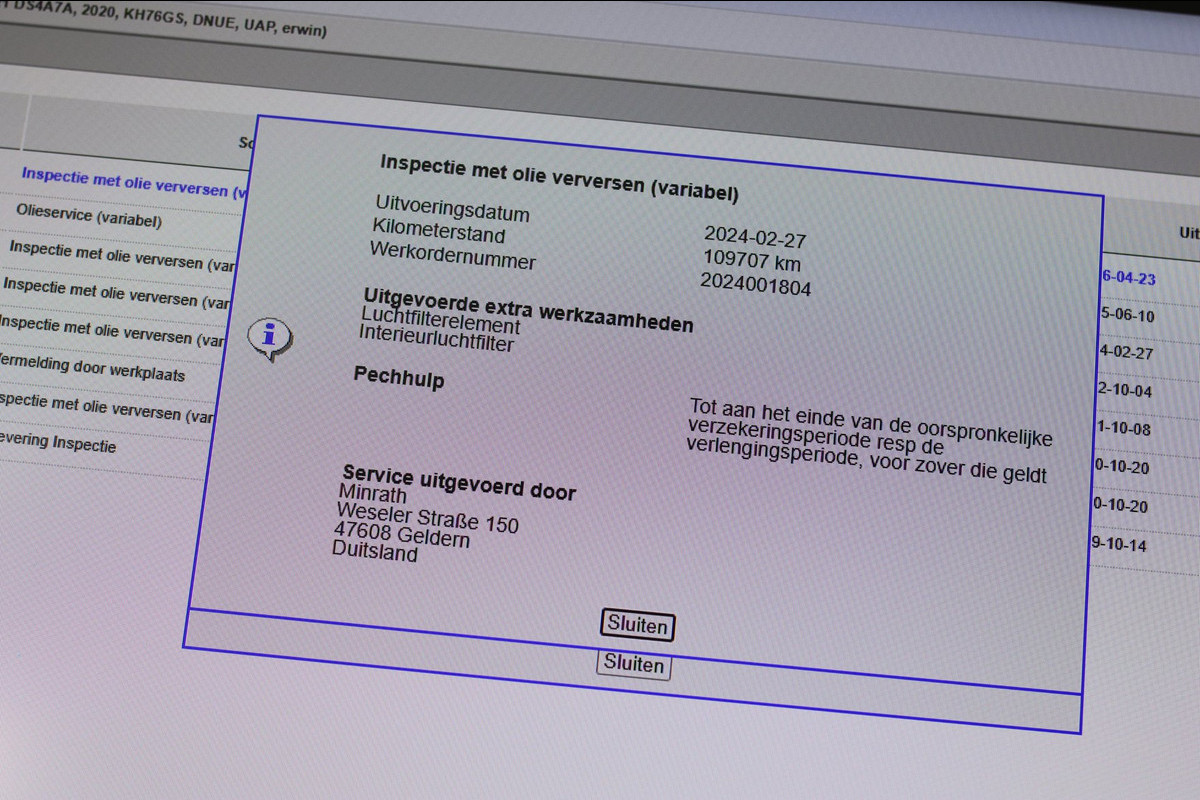Click the Interieurluchtfilter extra work item
The width and height of the screenshot is (1200, 800).
437,342
